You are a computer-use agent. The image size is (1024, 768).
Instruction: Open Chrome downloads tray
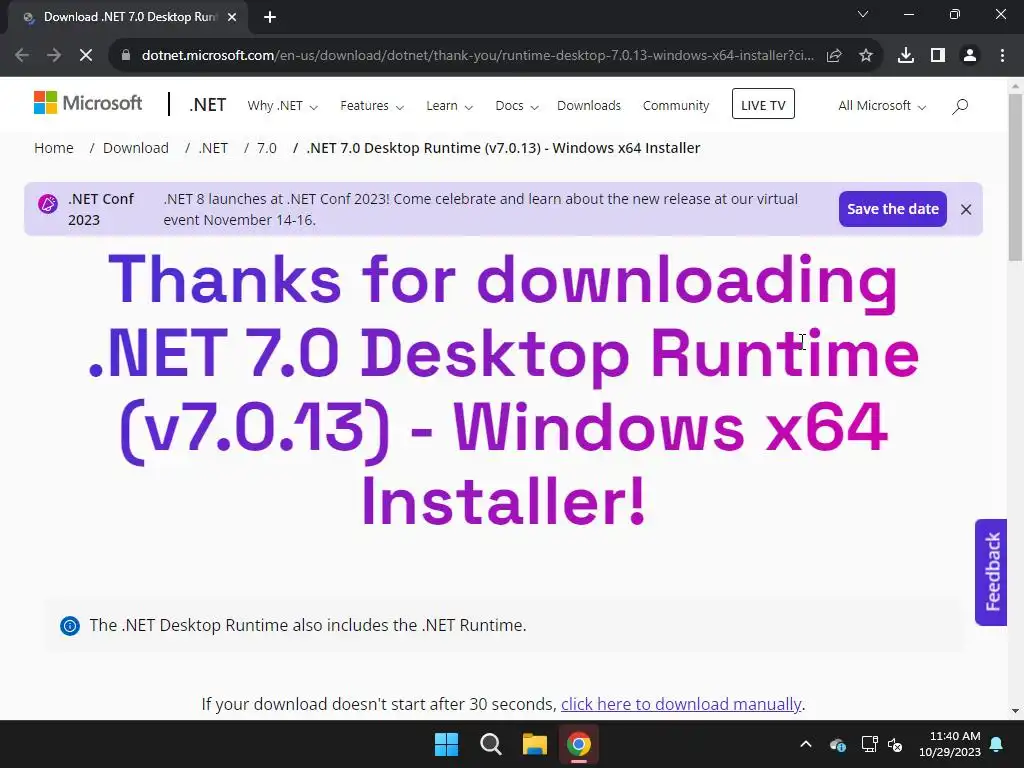(906, 56)
